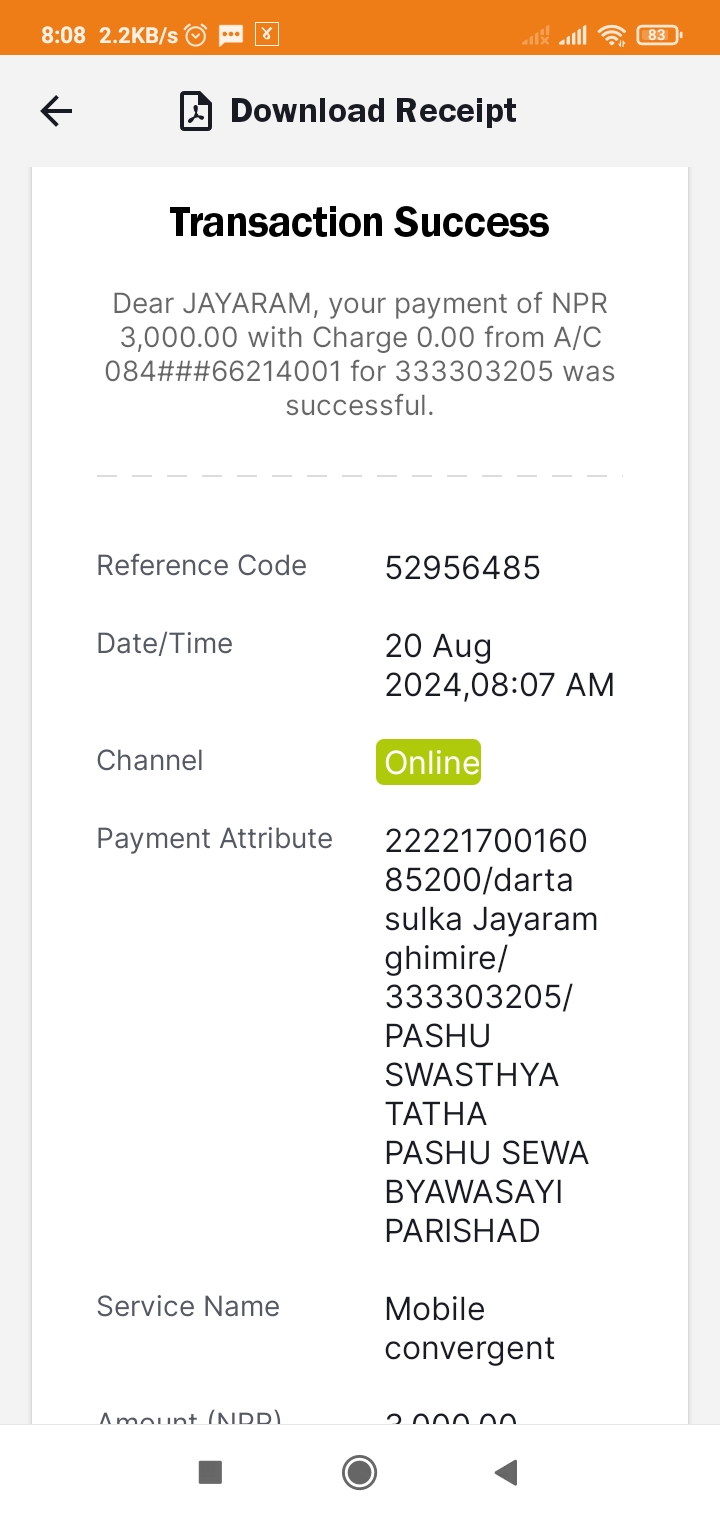The image size is (720, 1520).
Task: Tap the Download Receipt label
Action: 373,110
